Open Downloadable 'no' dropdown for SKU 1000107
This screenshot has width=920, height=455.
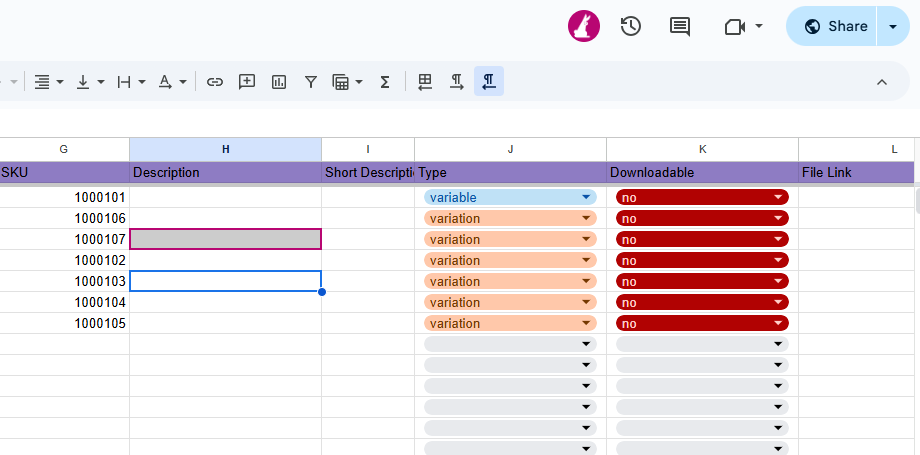click(x=702, y=239)
